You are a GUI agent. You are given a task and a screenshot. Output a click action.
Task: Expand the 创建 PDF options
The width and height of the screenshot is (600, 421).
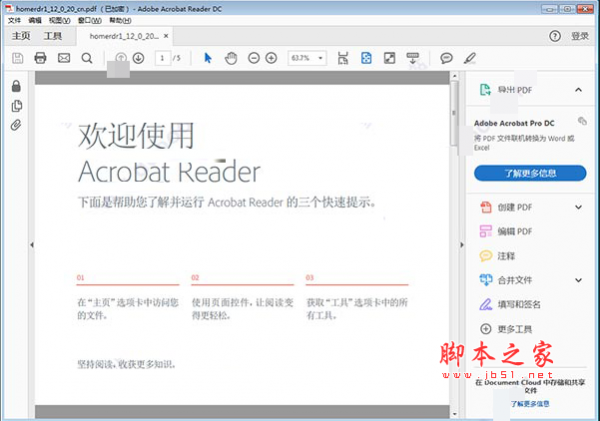pyautogui.click(x=578, y=207)
